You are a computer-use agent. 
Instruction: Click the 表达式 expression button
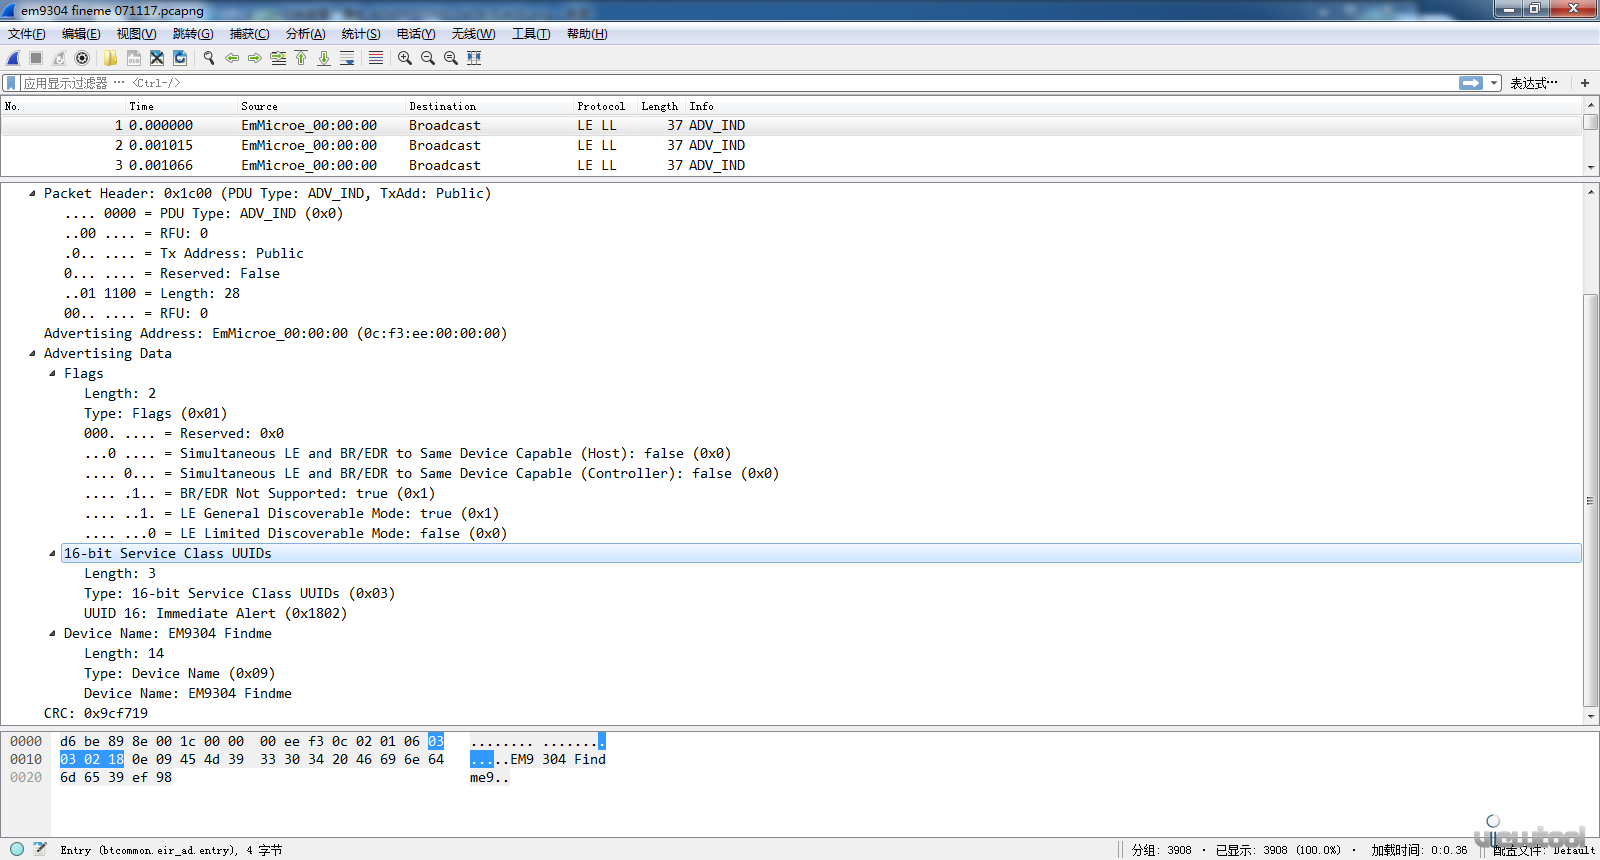(1533, 83)
